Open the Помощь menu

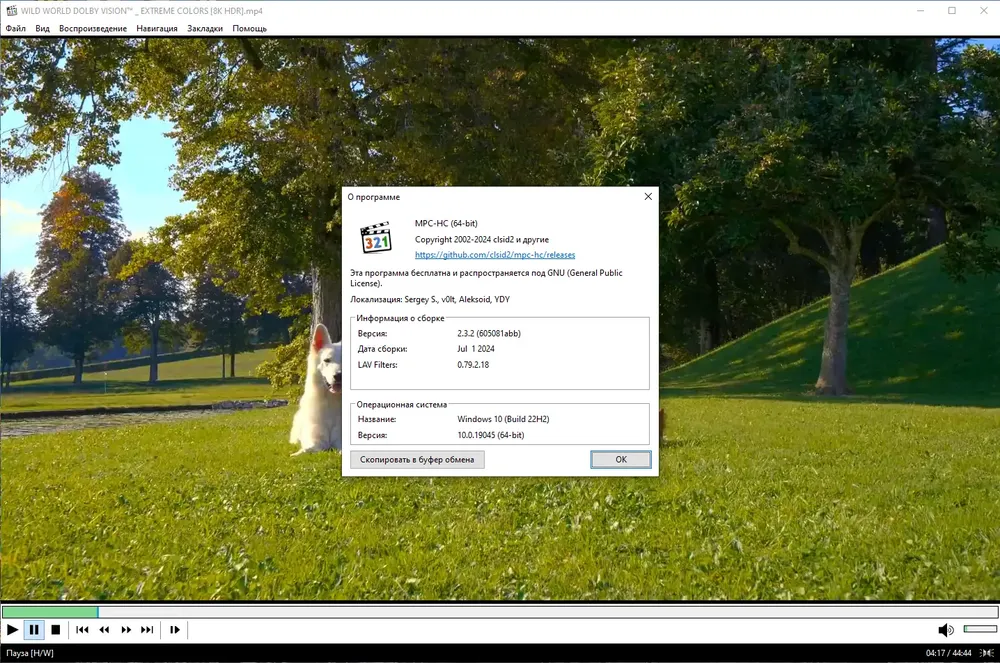click(249, 29)
